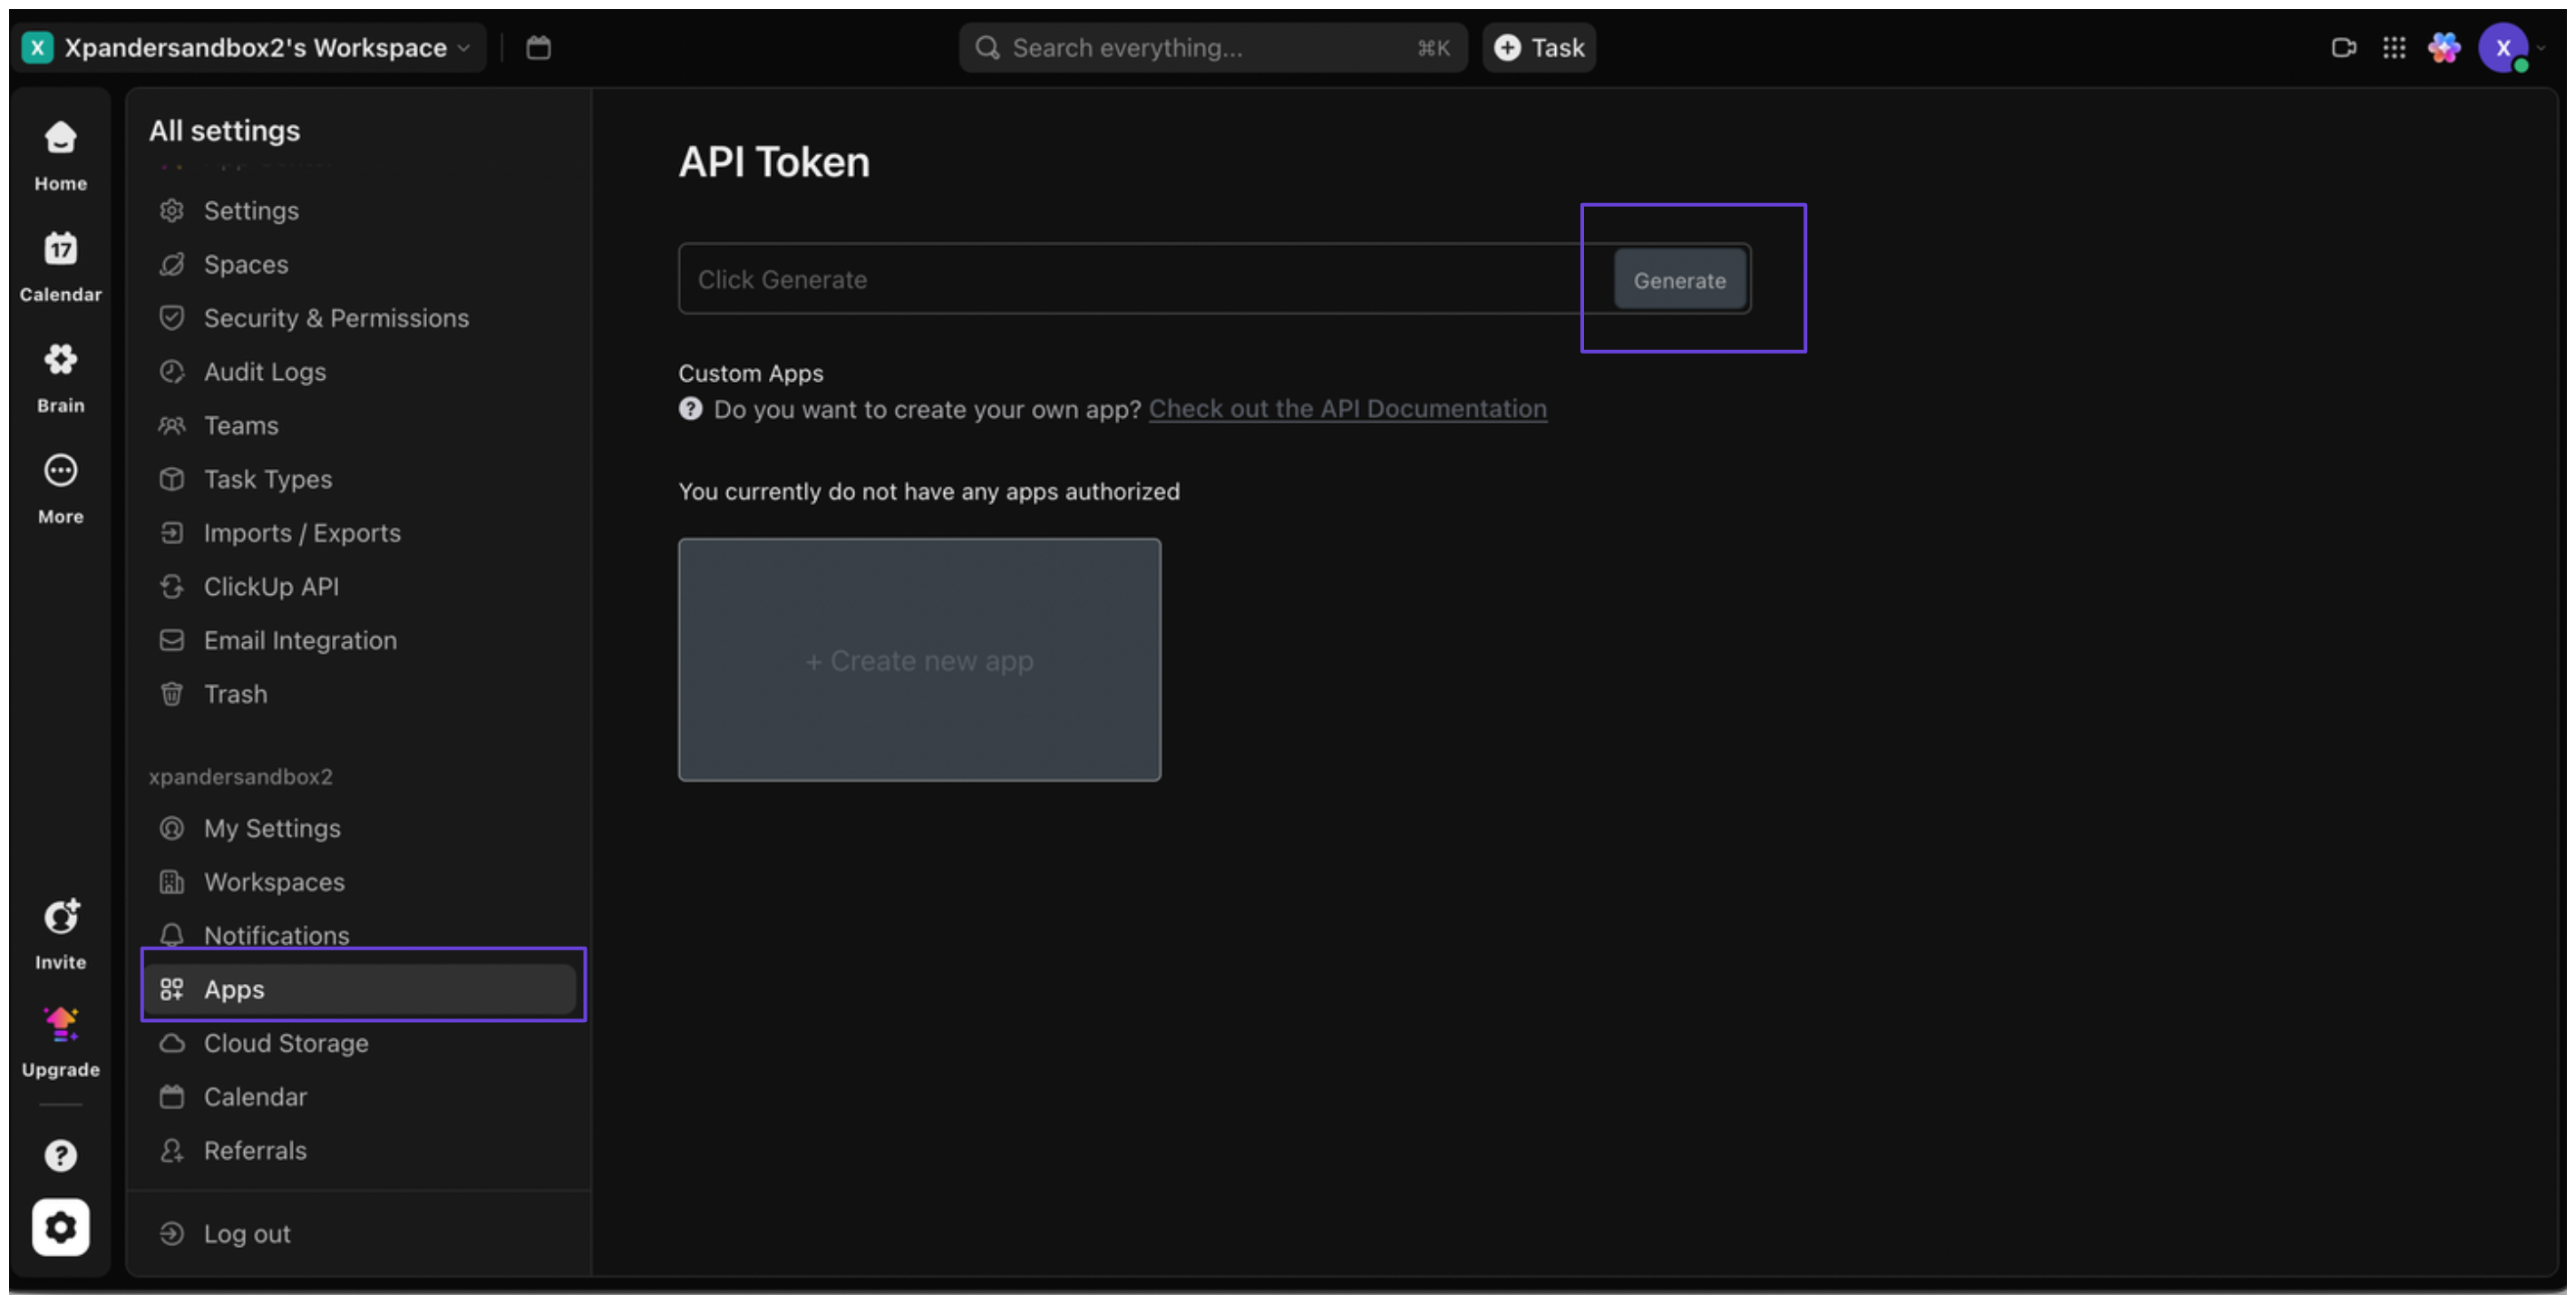Open the help question mark icon
The width and height of the screenshot is (2576, 1304).
click(60, 1155)
